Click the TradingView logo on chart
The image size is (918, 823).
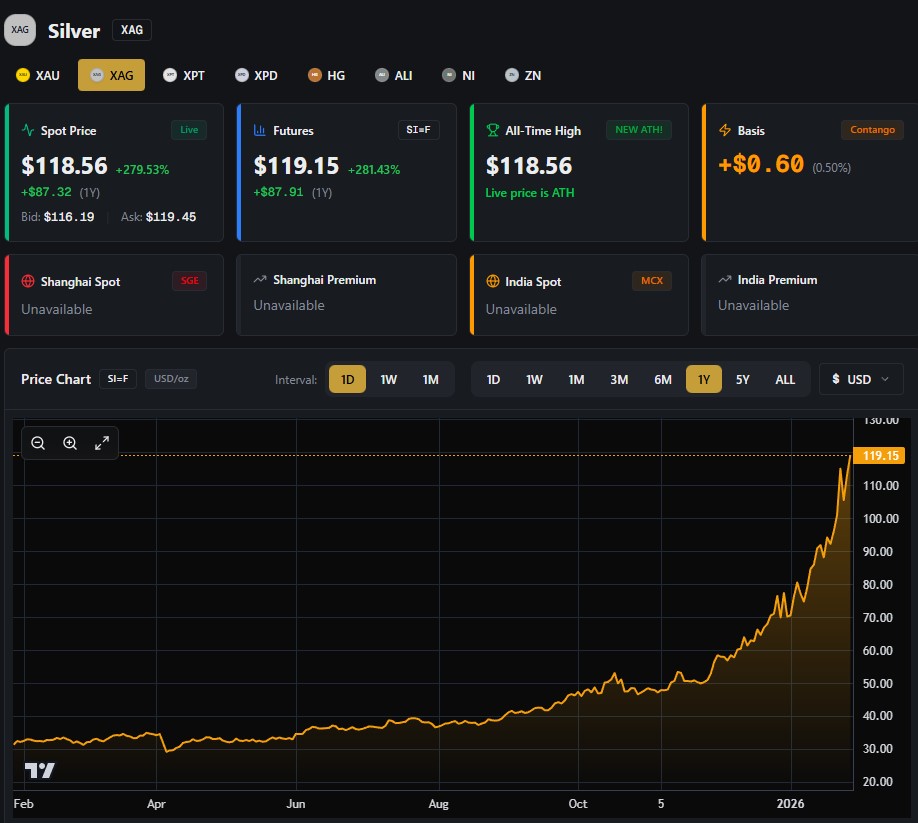(40, 770)
